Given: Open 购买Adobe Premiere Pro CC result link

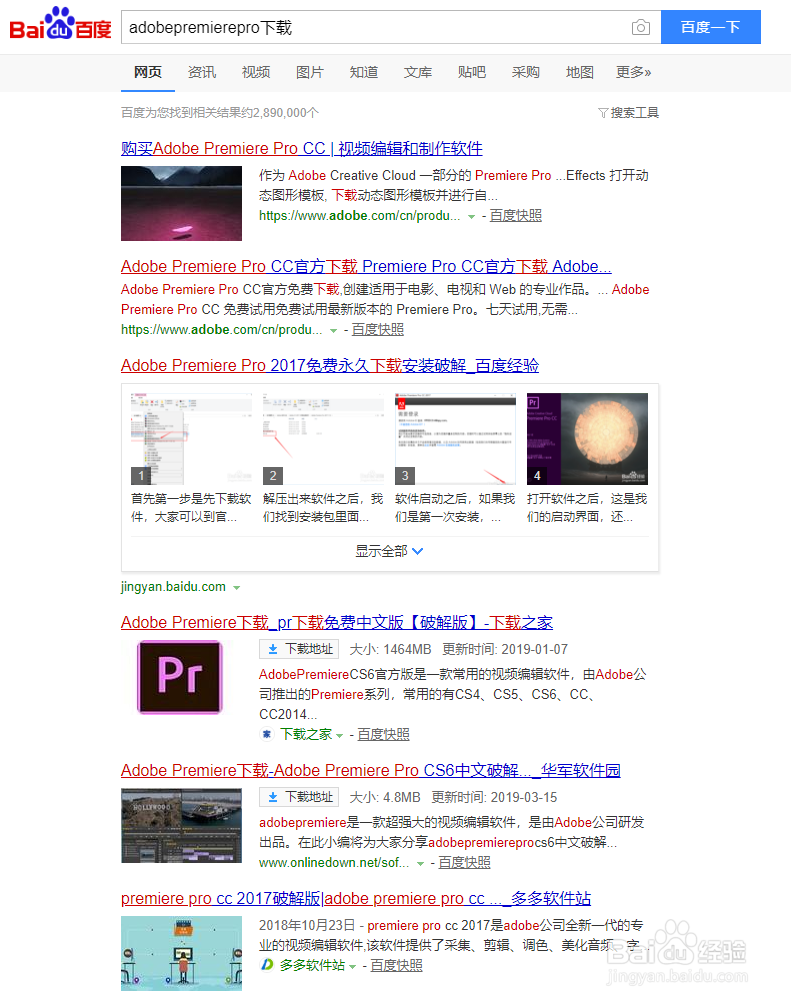Looking at the screenshot, I should [302, 149].
